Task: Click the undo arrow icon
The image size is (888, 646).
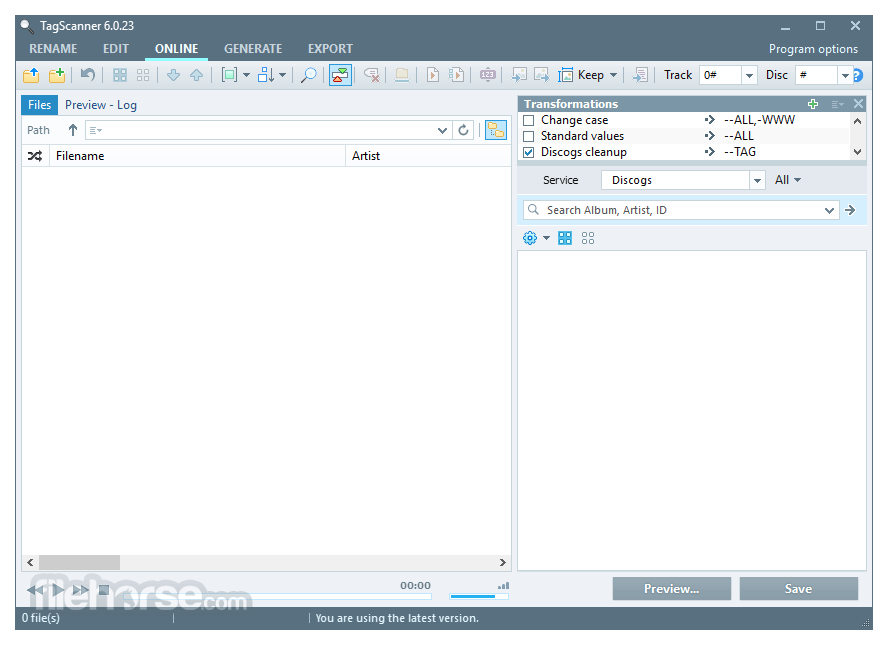Action: (87, 75)
